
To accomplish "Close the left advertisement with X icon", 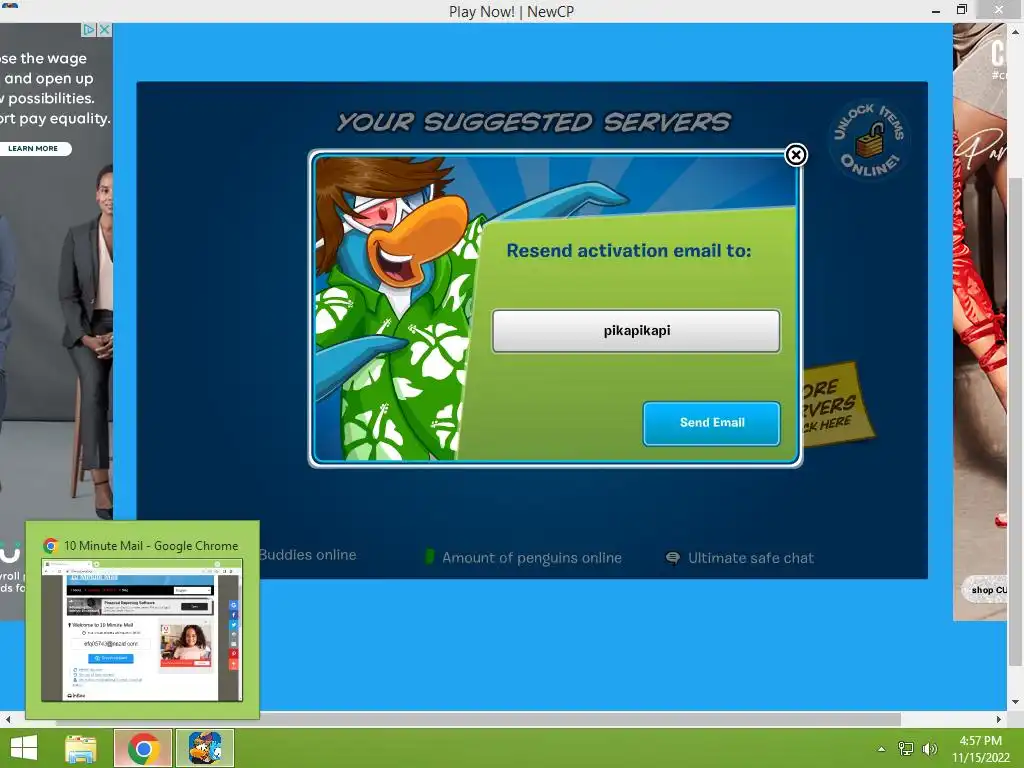I will (x=104, y=29).
